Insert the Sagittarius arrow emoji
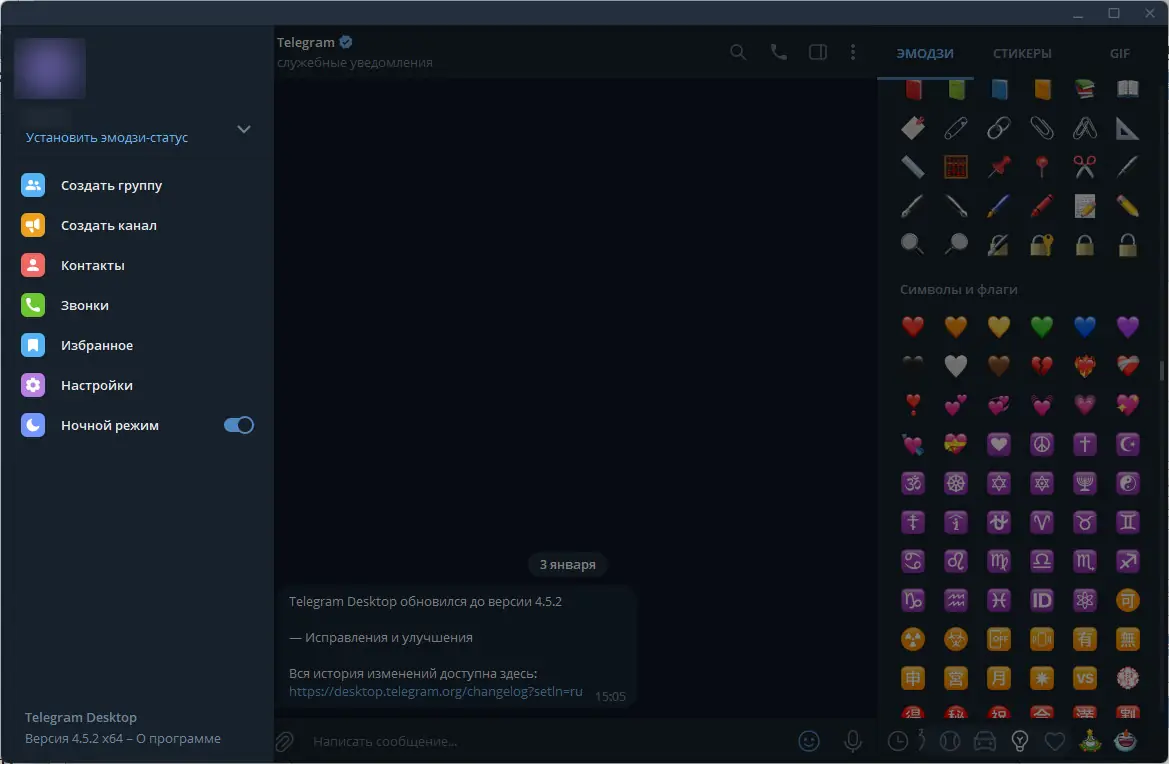Image resolution: width=1169 pixels, height=764 pixels. point(1127,561)
